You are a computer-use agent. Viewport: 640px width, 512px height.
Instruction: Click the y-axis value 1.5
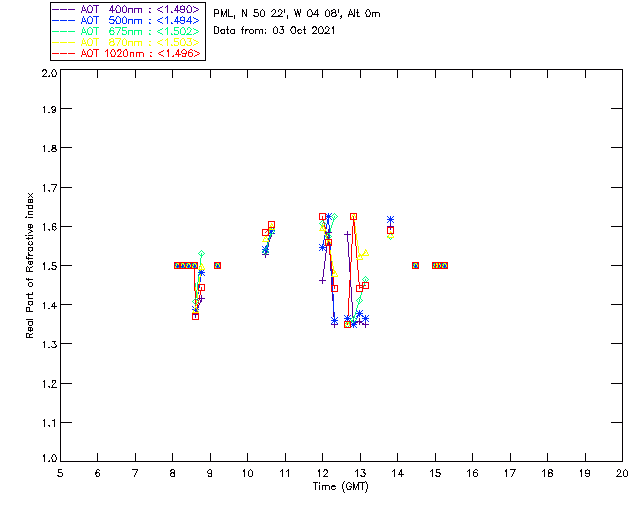click(49, 266)
